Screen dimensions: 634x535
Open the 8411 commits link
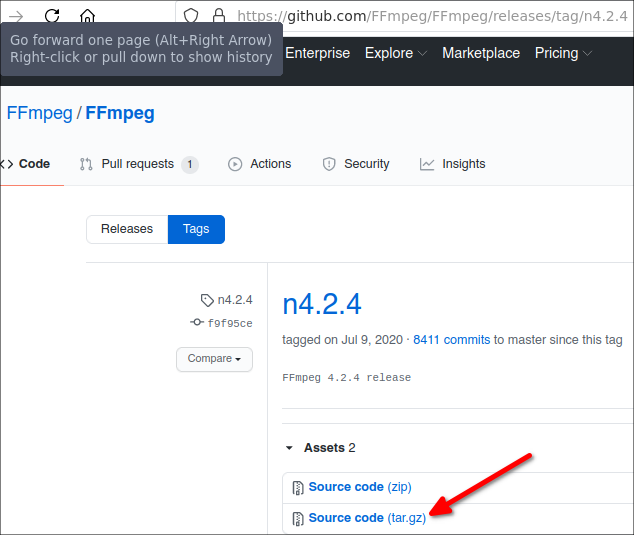coord(451,340)
